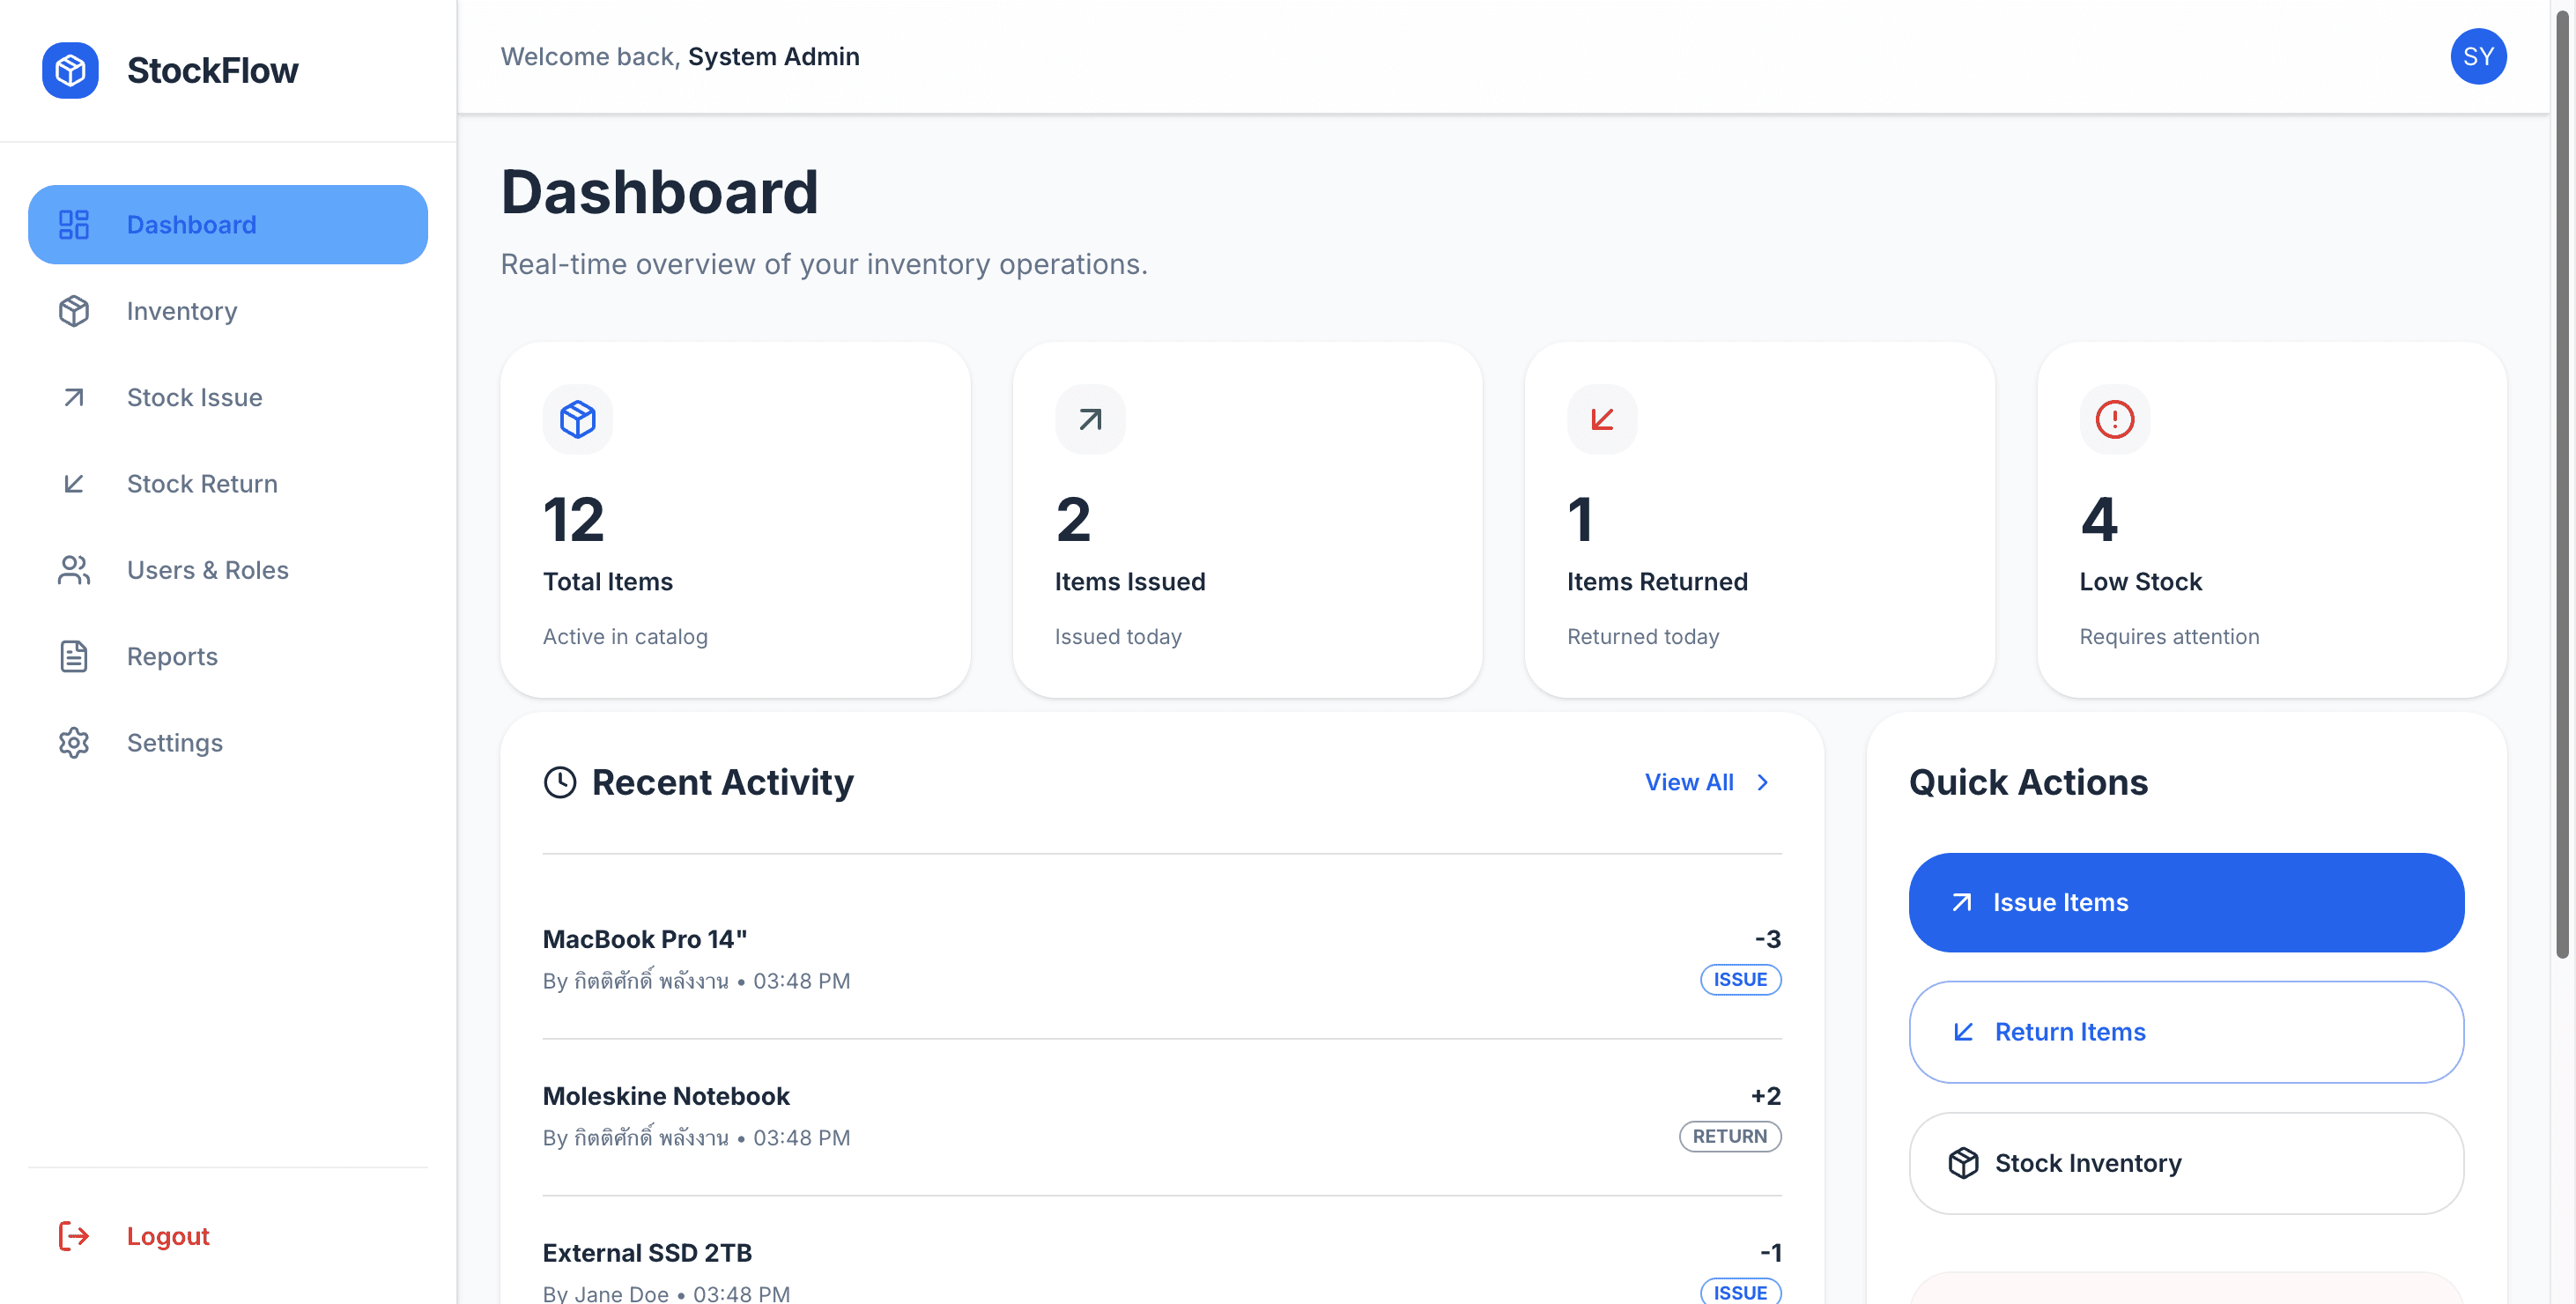Click the RETURN badge on Moleskine Notebook row

tap(1730, 1136)
